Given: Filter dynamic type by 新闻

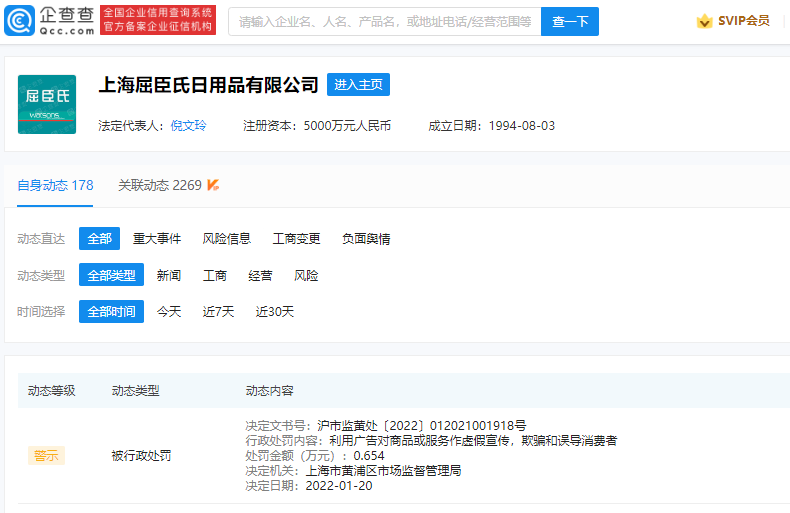Looking at the screenshot, I should 169,275.
